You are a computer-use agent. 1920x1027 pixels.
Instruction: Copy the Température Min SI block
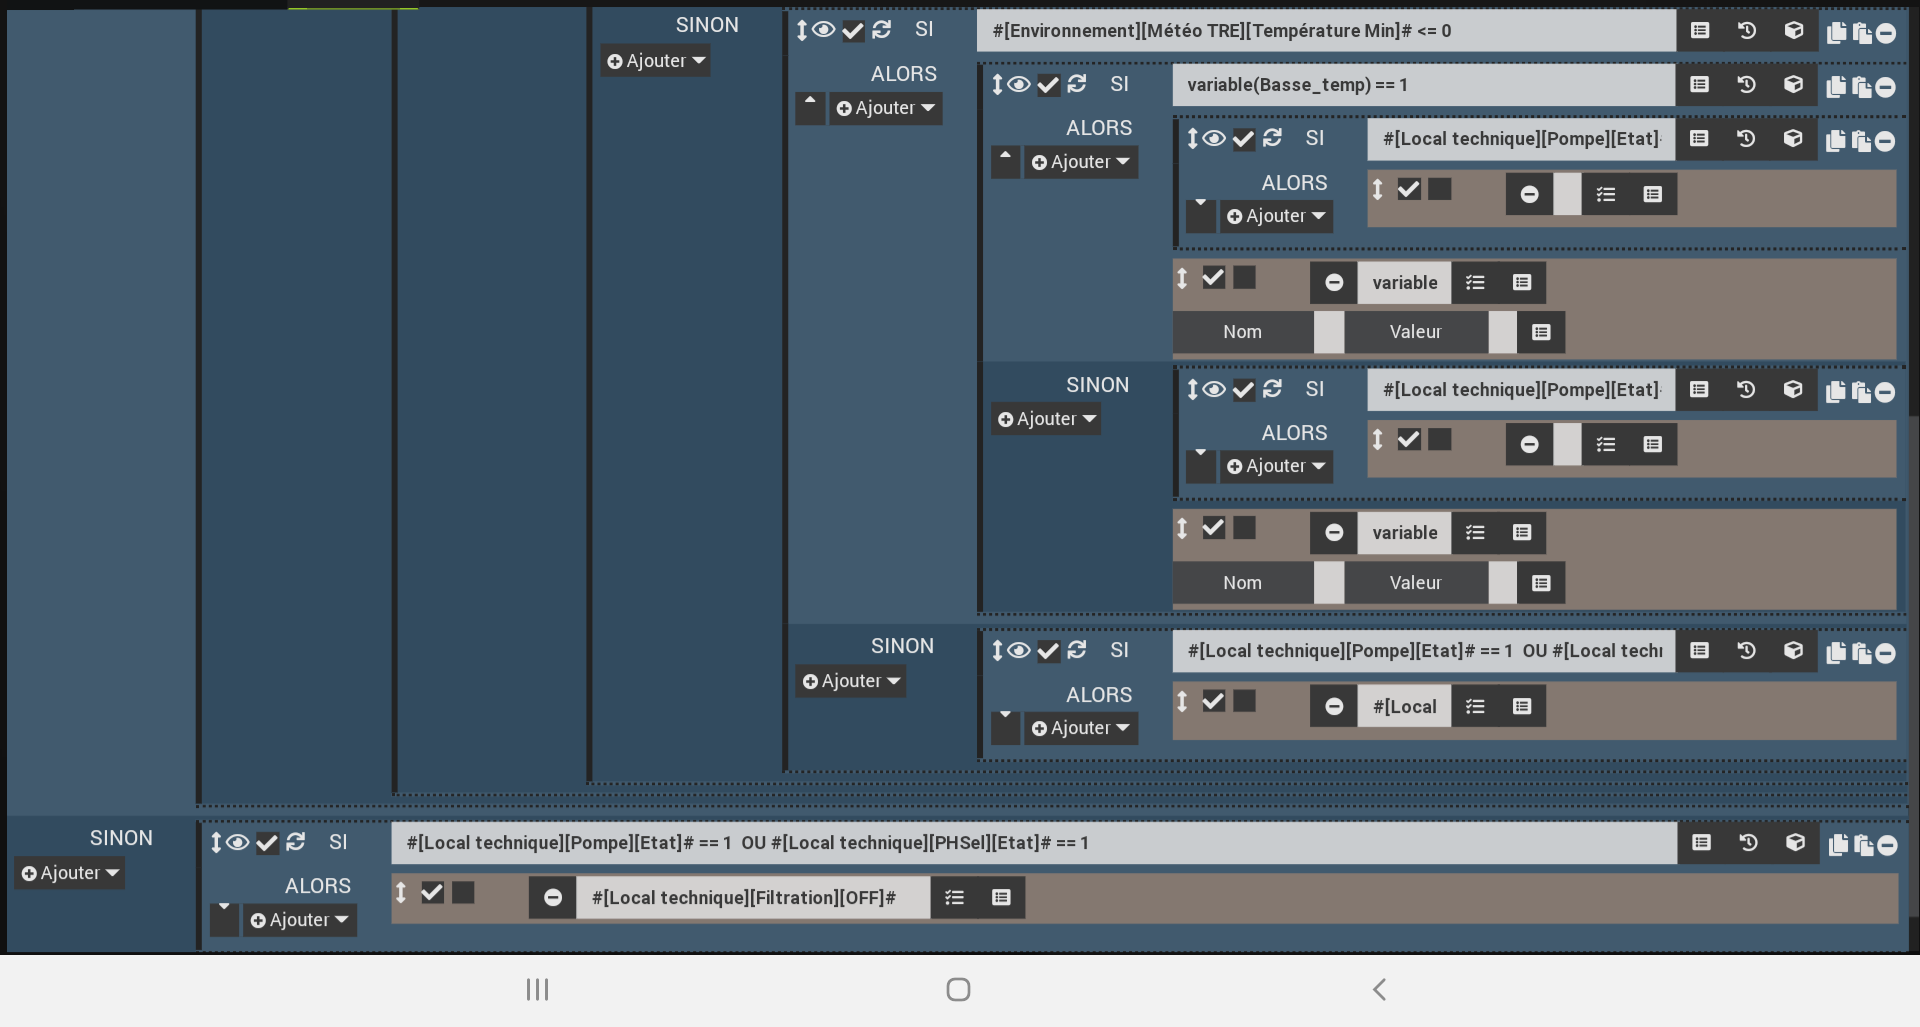(1836, 33)
